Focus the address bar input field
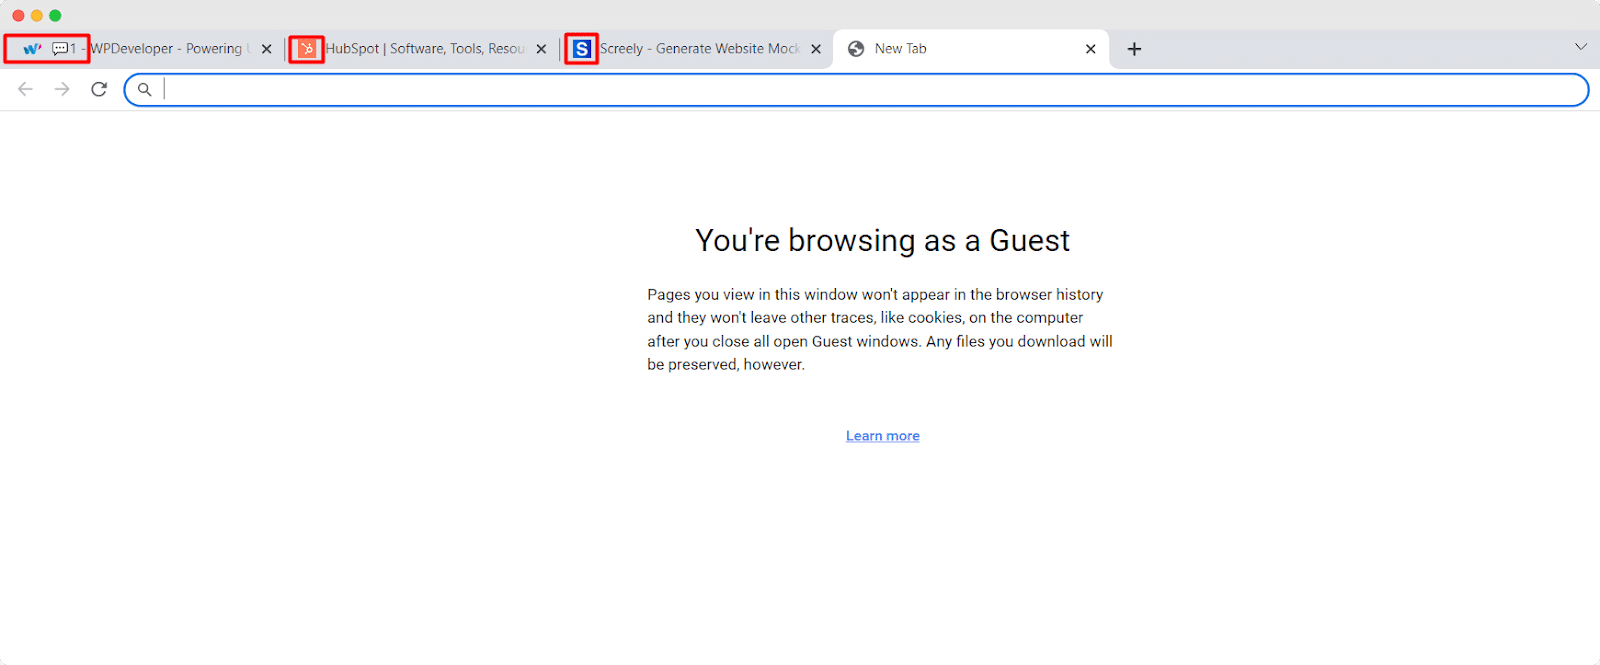The image size is (1600, 665). (860, 90)
